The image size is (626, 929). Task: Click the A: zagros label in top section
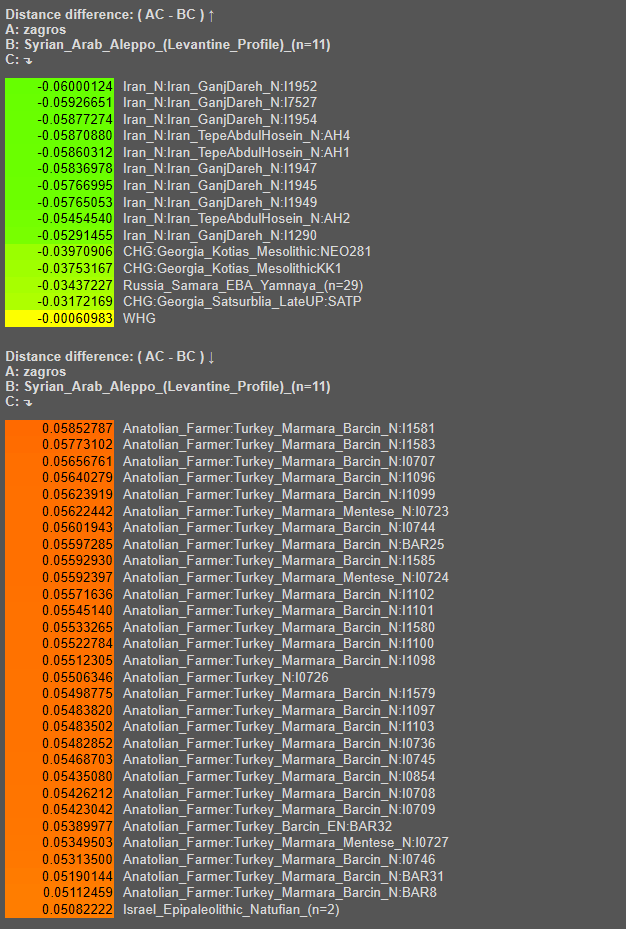click(x=36, y=30)
